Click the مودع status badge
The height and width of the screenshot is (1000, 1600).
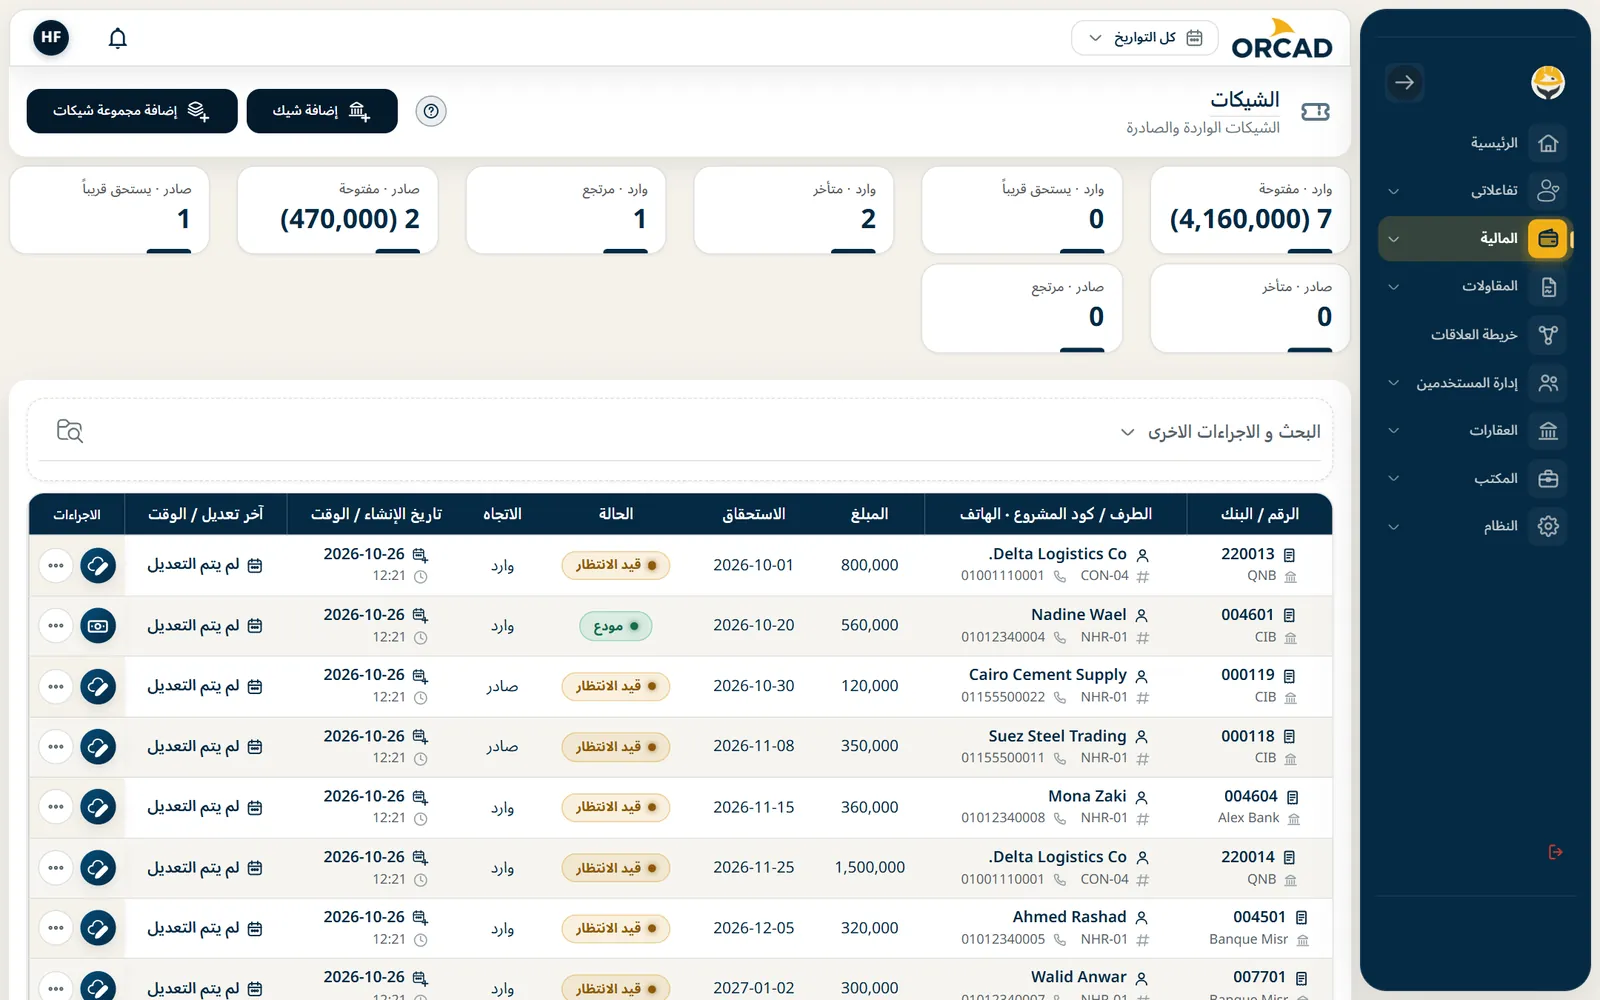click(616, 626)
